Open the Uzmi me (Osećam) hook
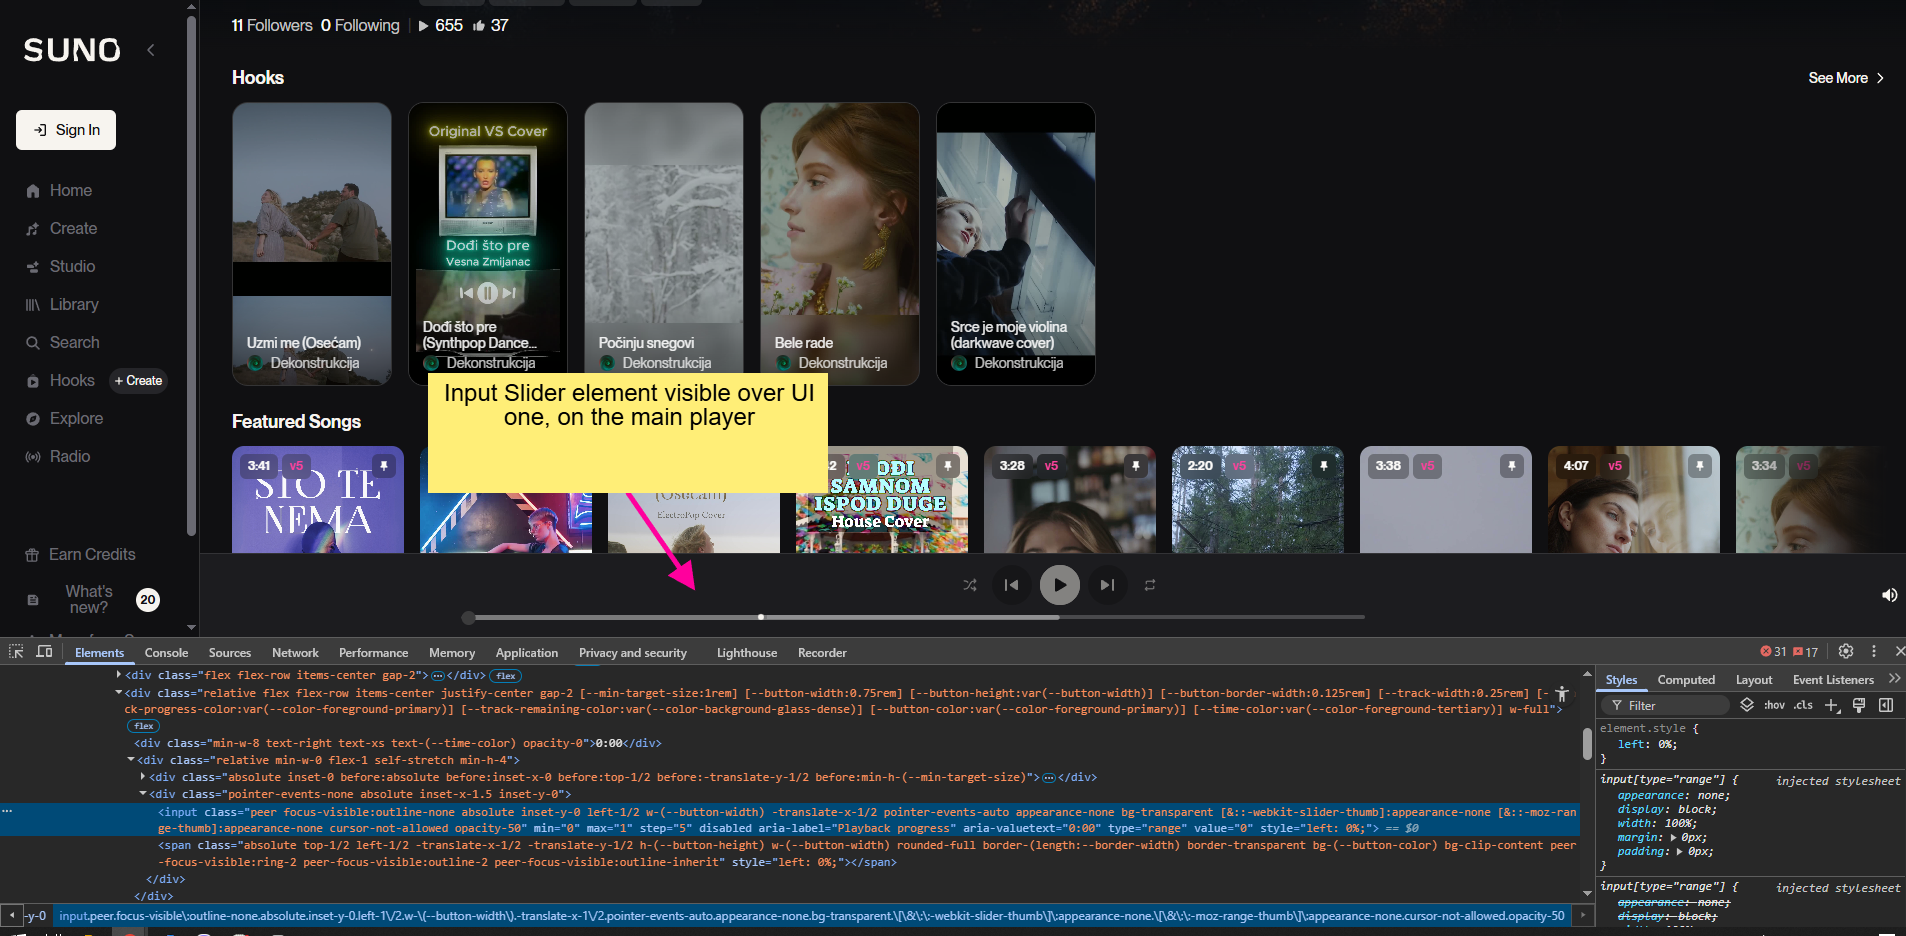The width and height of the screenshot is (1906, 936). pyautogui.click(x=312, y=244)
